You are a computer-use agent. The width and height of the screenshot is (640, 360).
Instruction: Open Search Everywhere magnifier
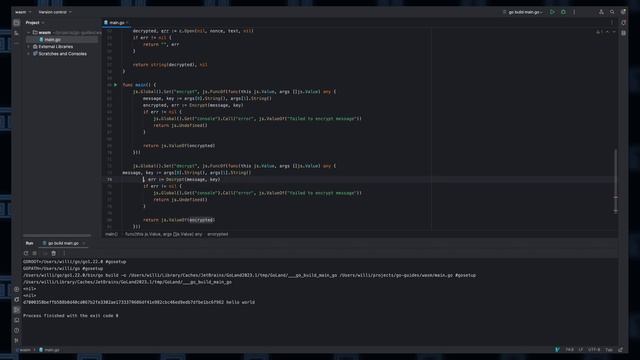pyautogui.click(x=612, y=12)
